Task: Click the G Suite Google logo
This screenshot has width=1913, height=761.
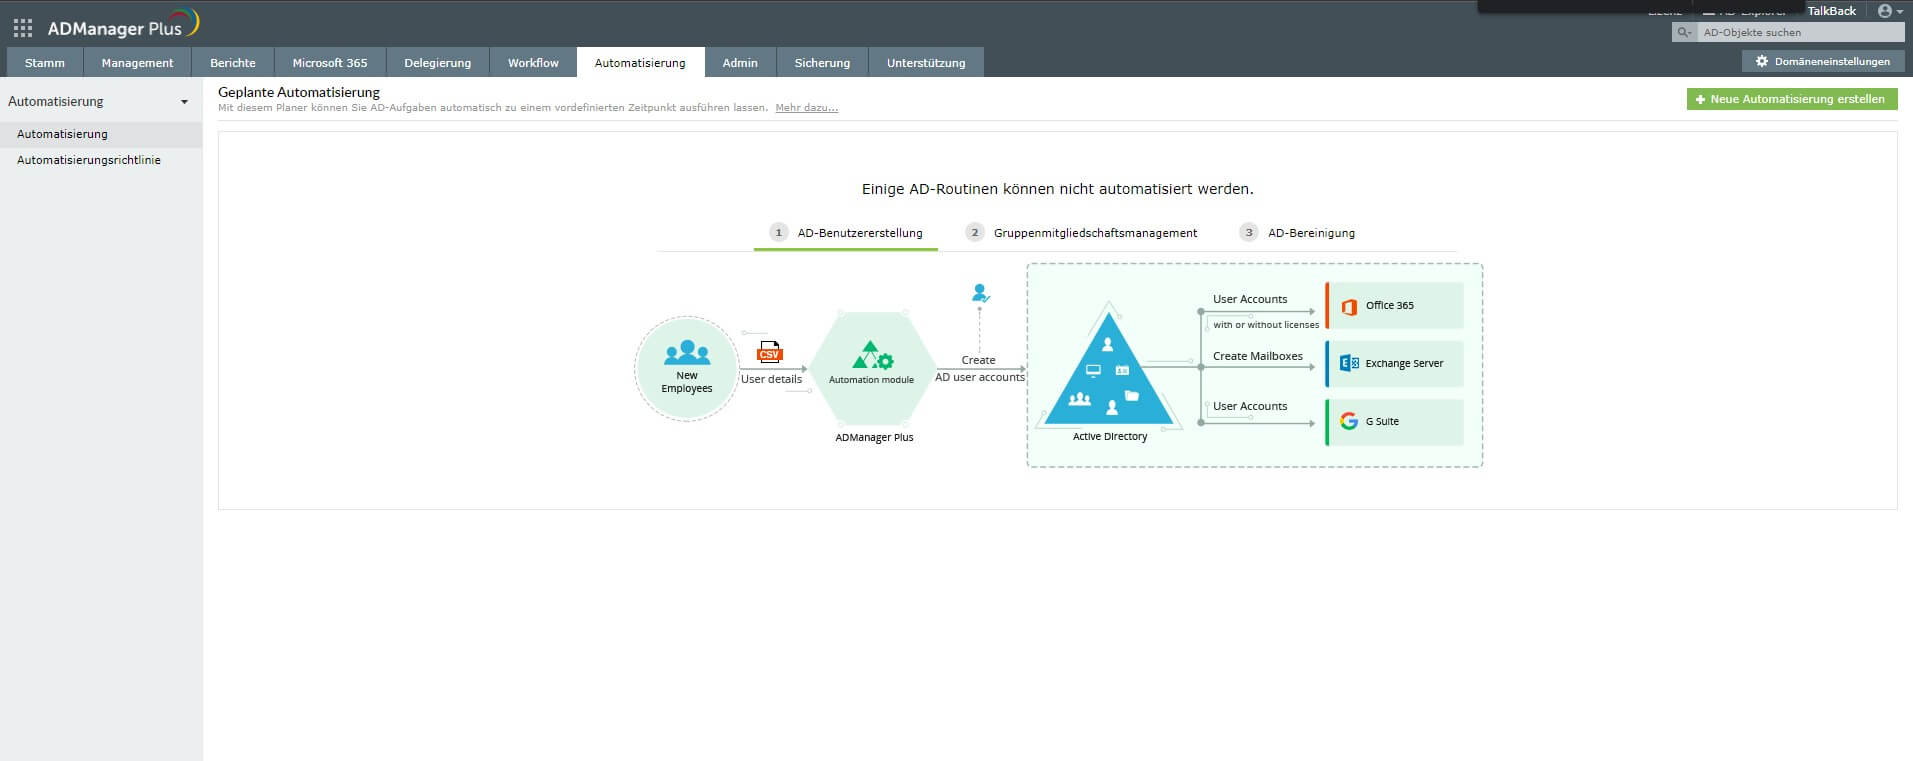Action: [x=1349, y=421]
